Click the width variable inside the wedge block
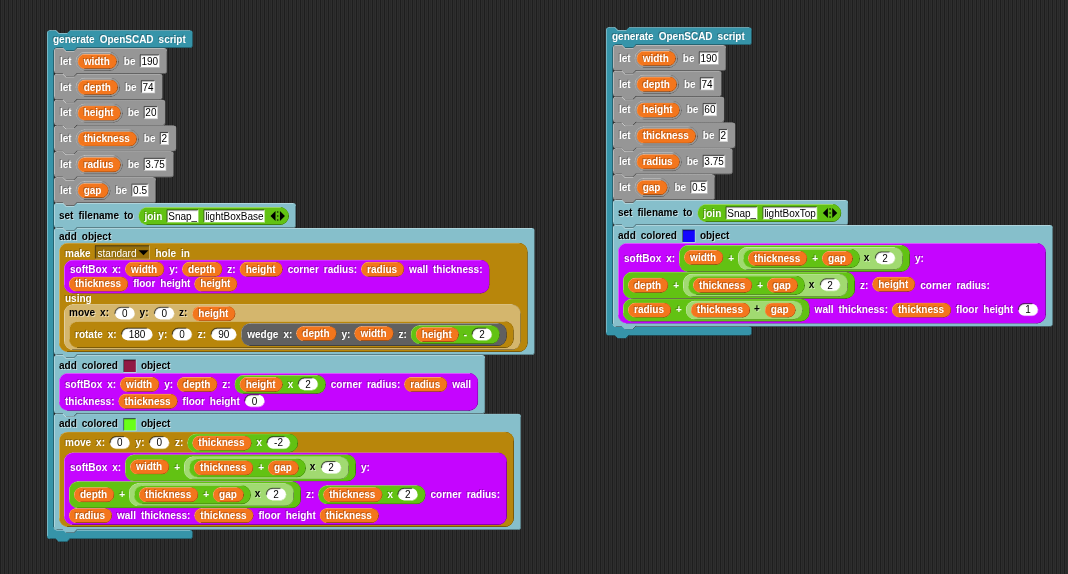1068x574 pixels. pos(373,334)
